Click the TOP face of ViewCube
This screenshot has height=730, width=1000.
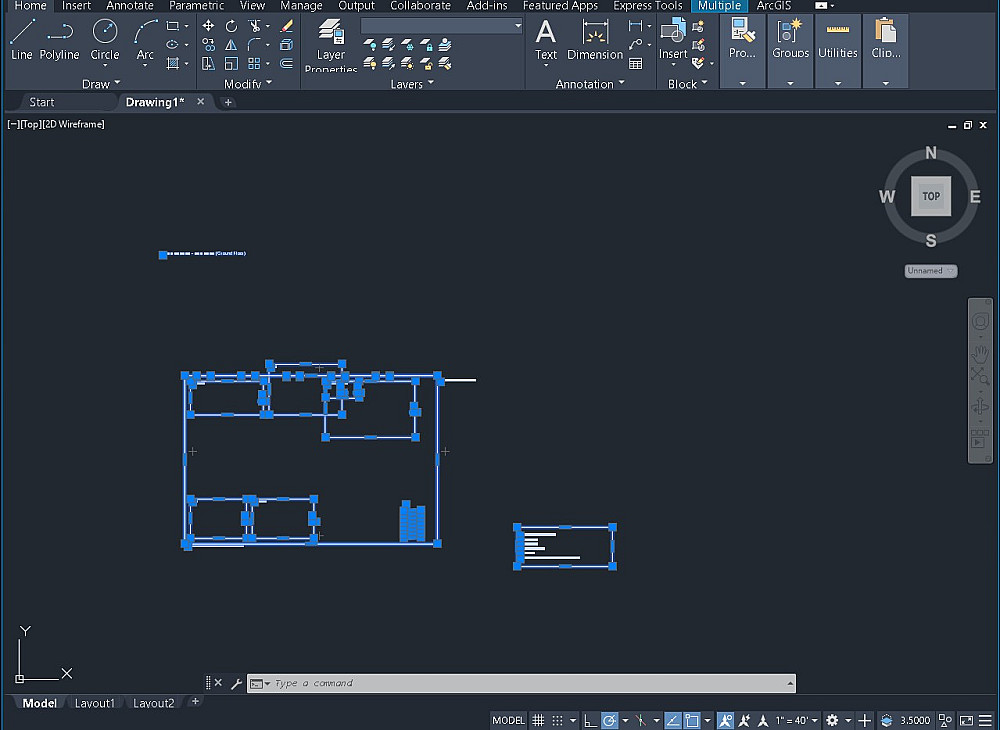click(x=930, y=196)
